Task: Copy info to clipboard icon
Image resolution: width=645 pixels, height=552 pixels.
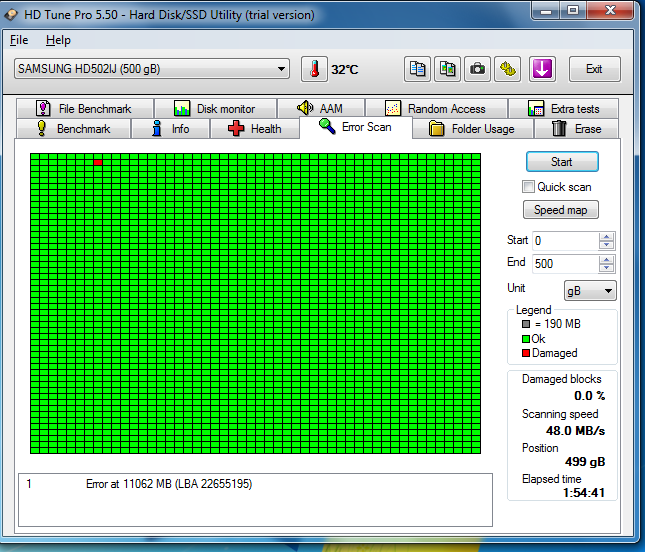Action: pos(418,69)
